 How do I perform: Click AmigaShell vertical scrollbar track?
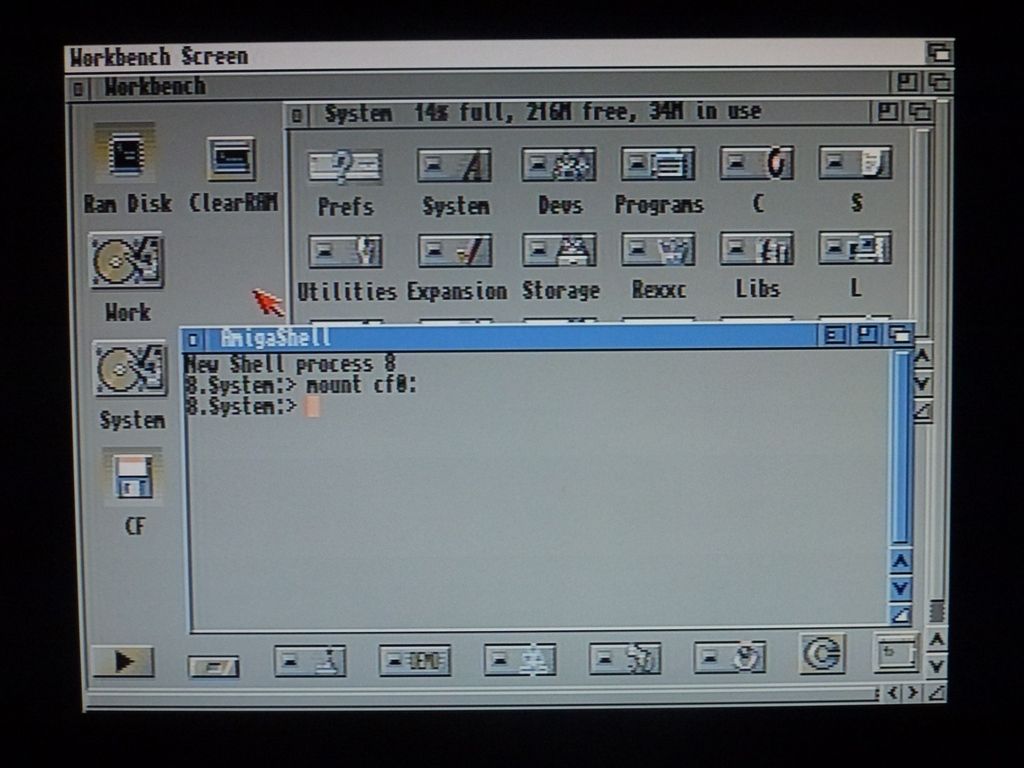(x=901, y=450)
